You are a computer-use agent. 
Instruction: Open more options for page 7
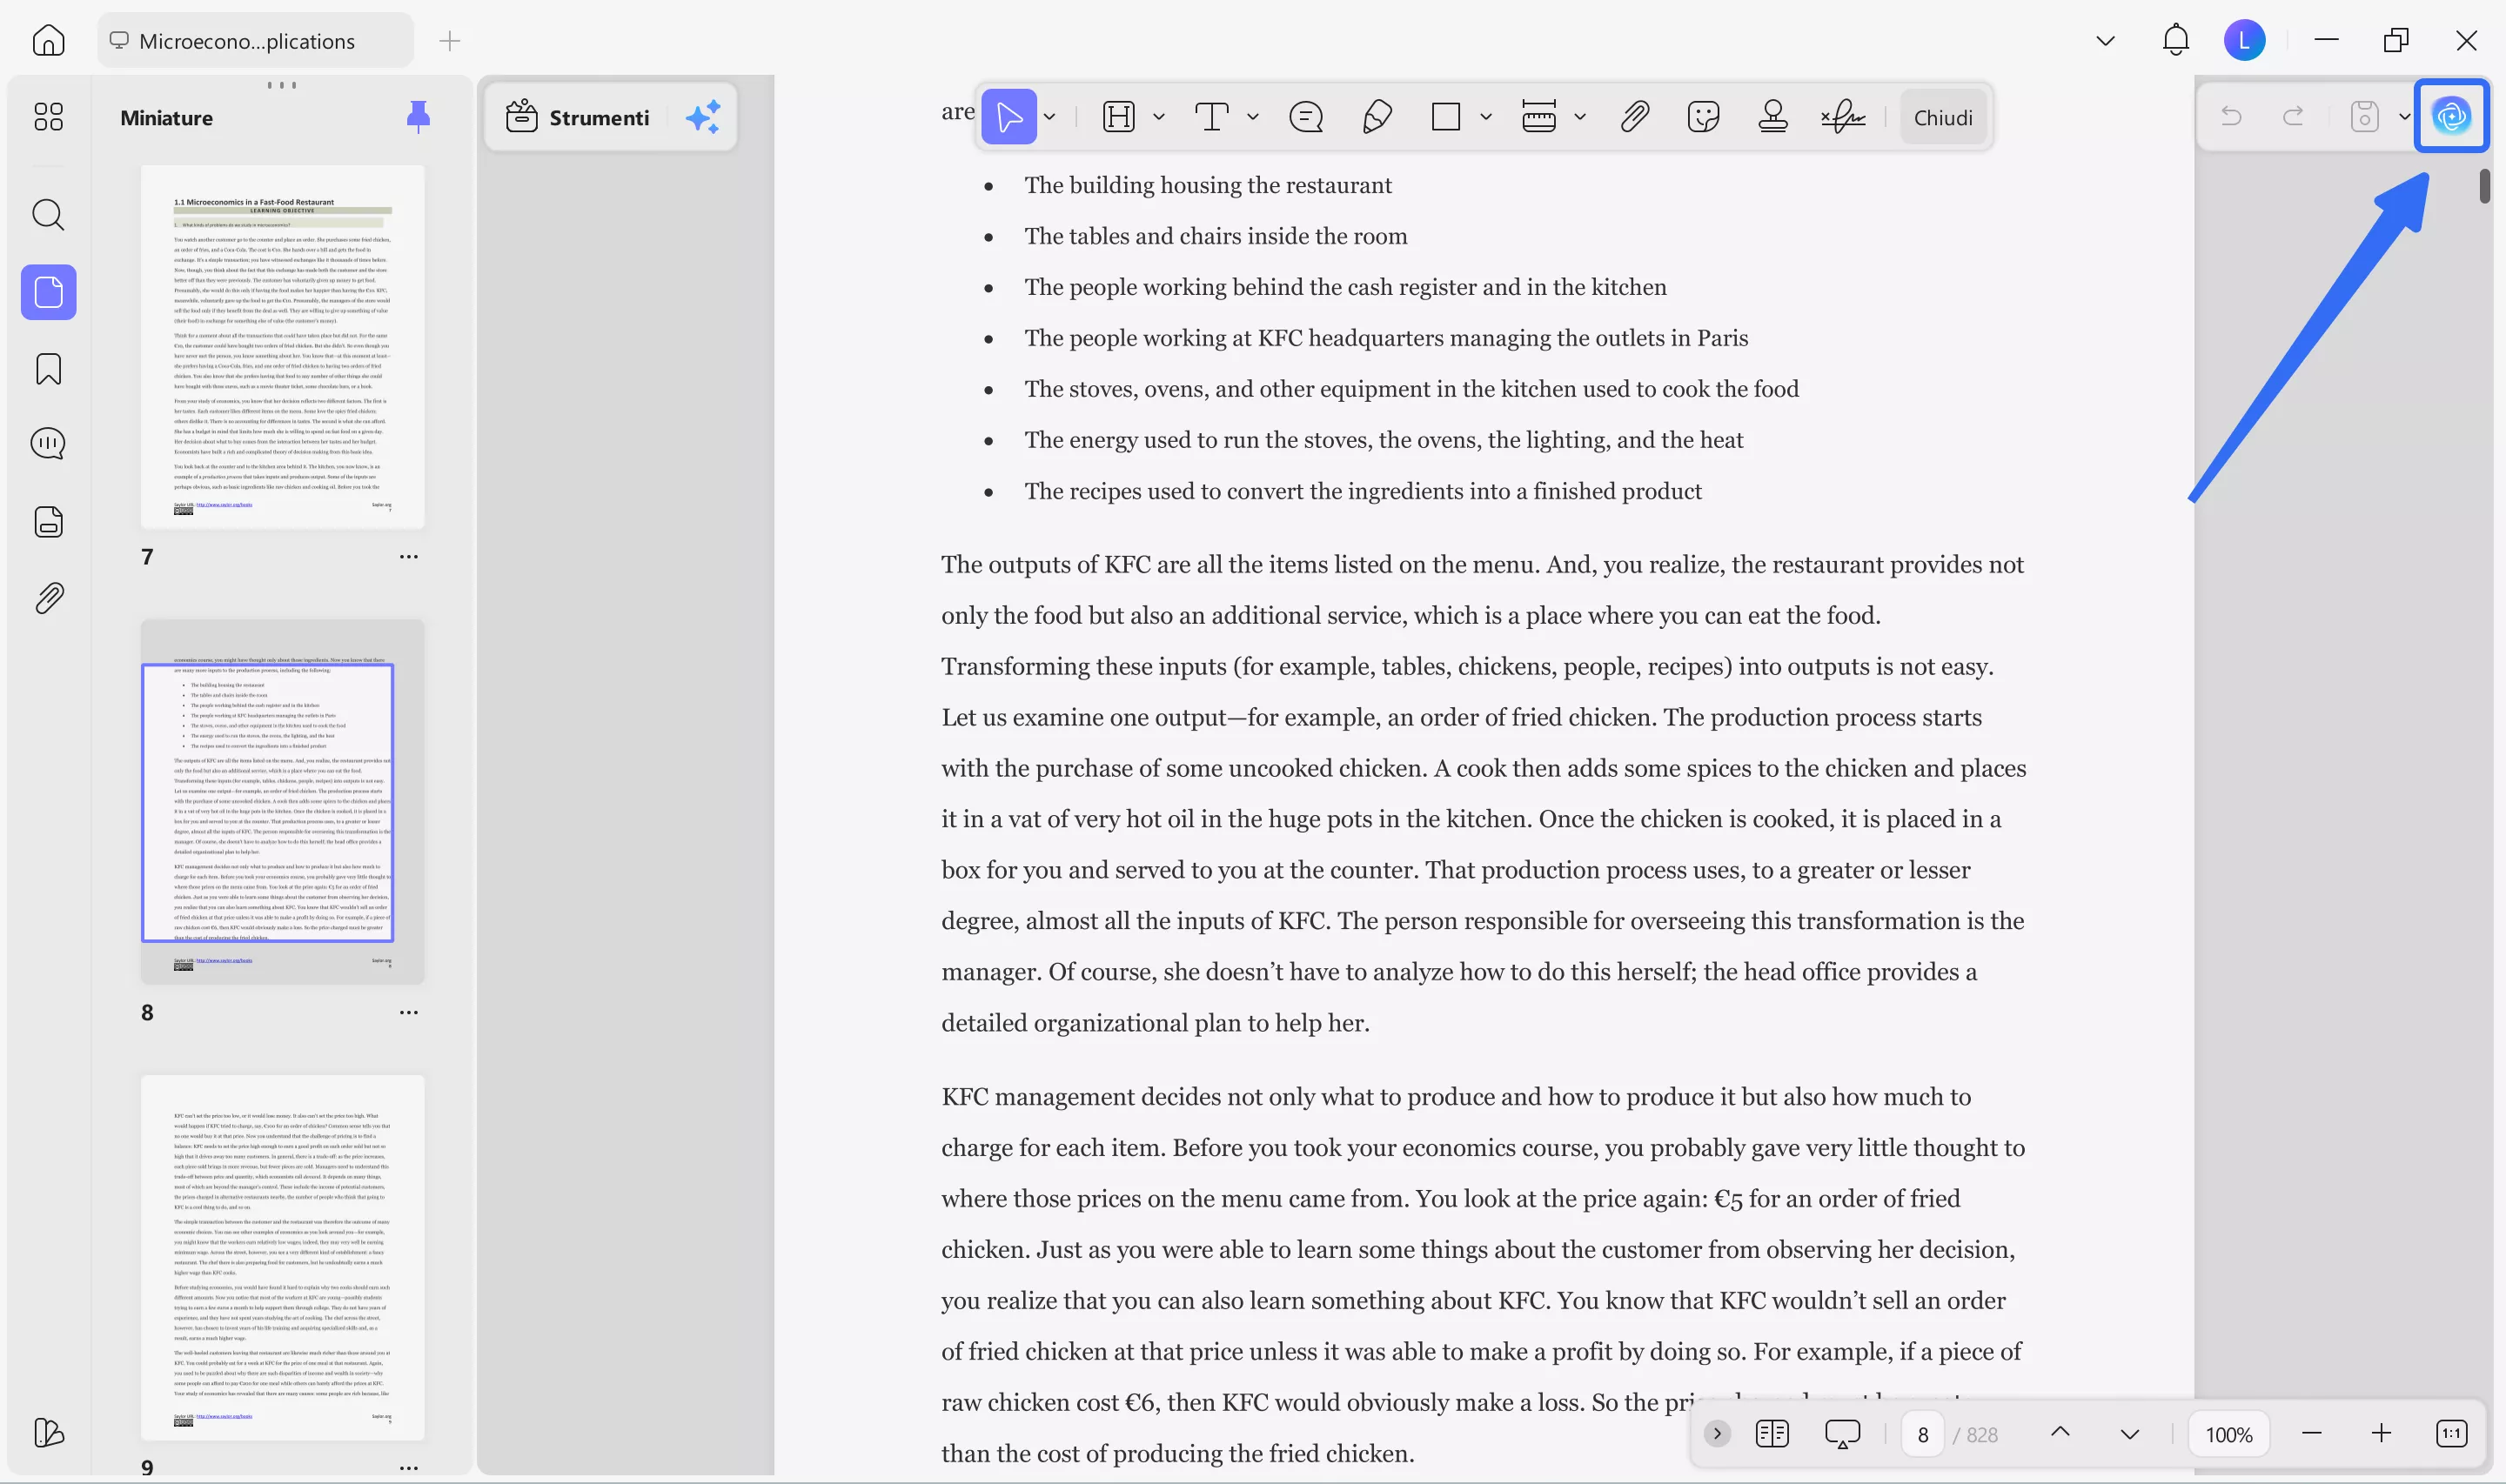pos(409,557)
